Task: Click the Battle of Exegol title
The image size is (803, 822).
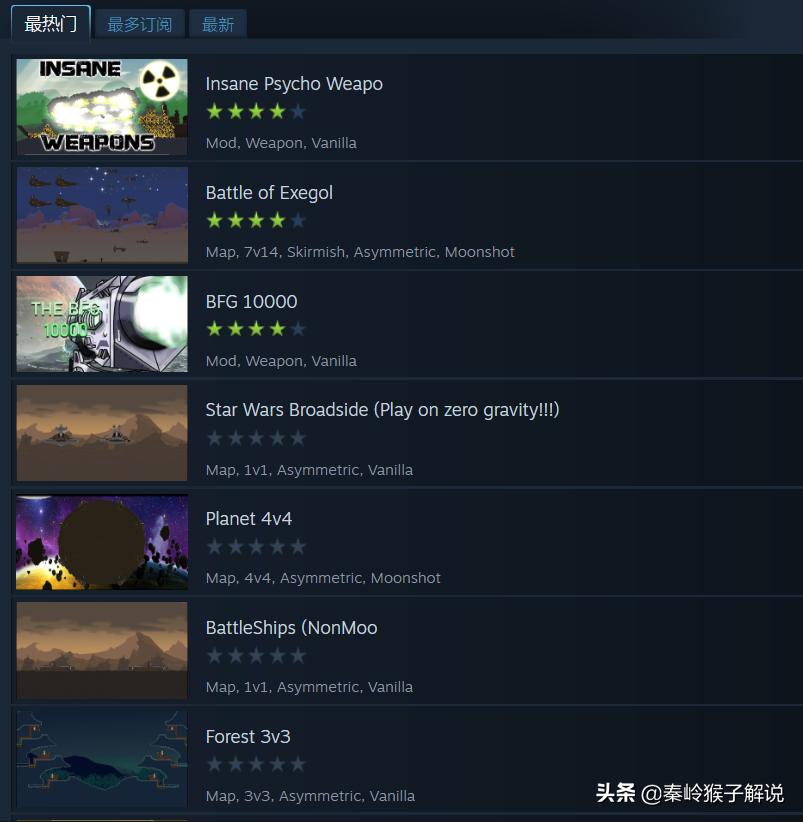Action: coord(269,193)
